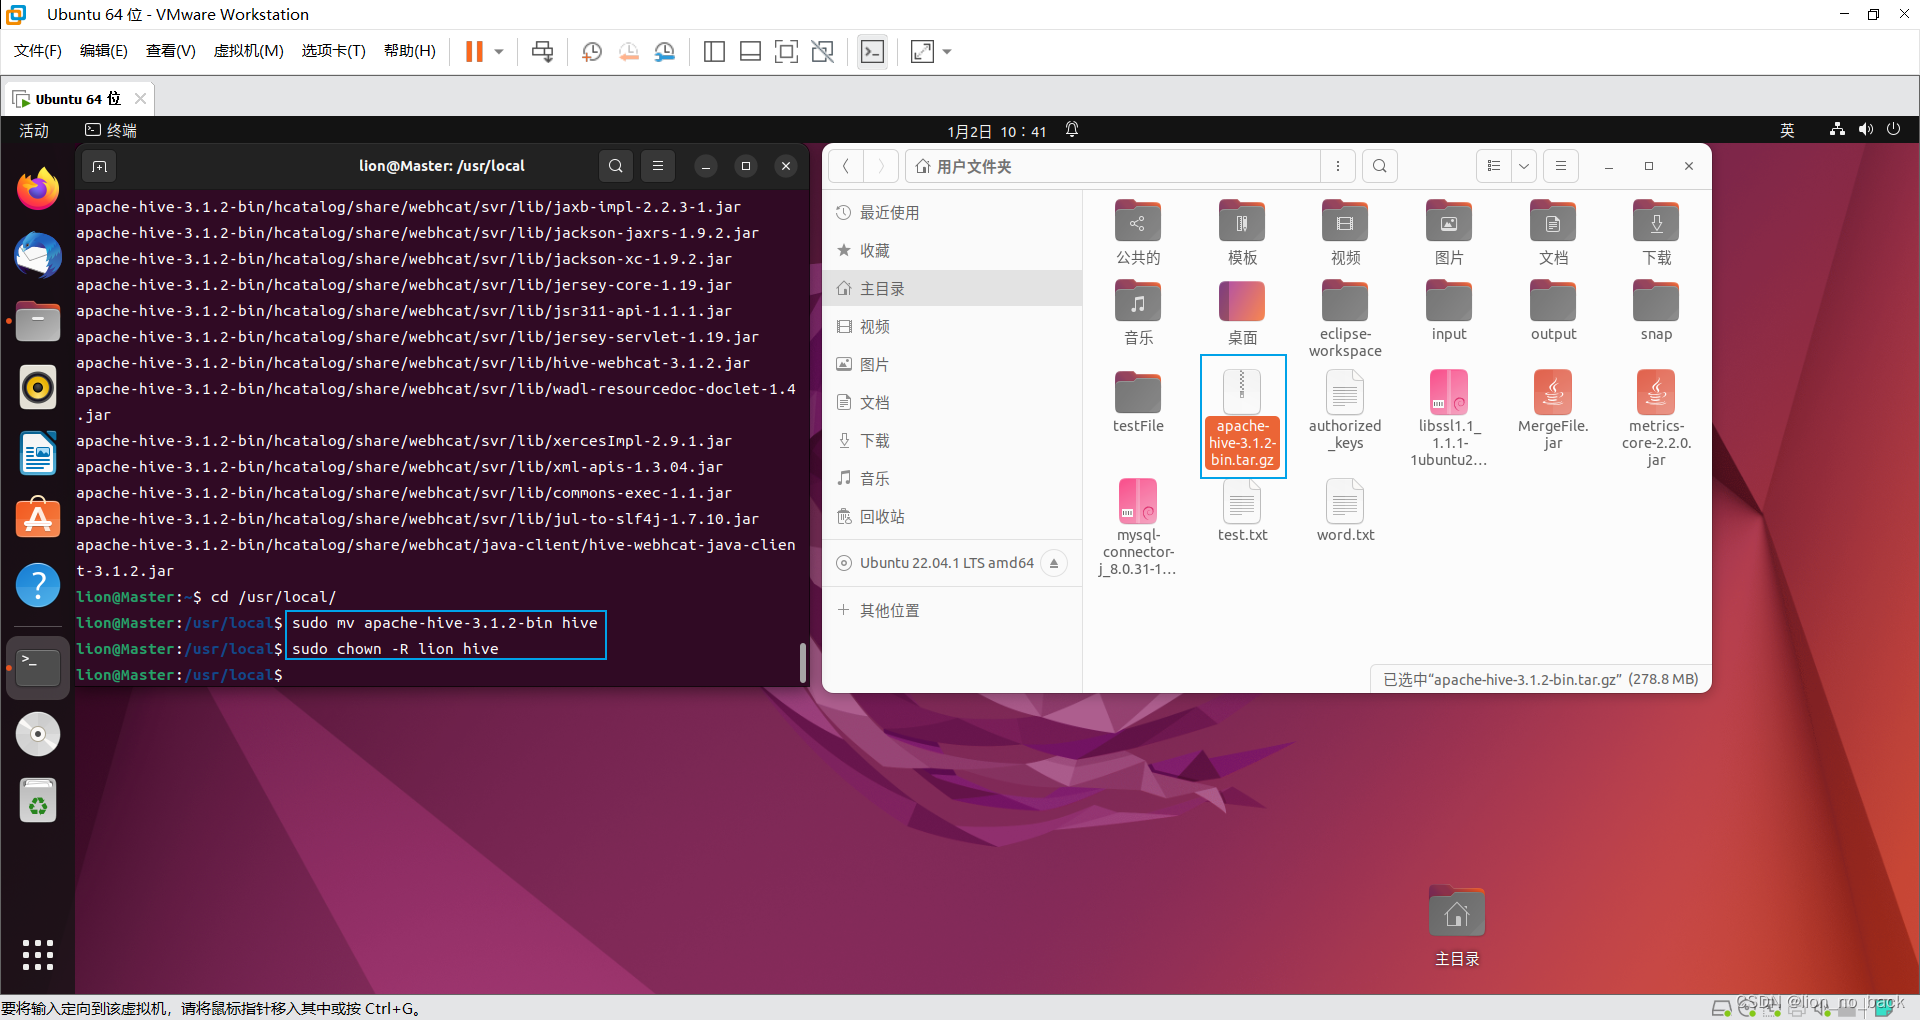This screenshot has height=1020, width=1920.
Task: Open the disc drive icon in dock
Action: coord(38,734)
